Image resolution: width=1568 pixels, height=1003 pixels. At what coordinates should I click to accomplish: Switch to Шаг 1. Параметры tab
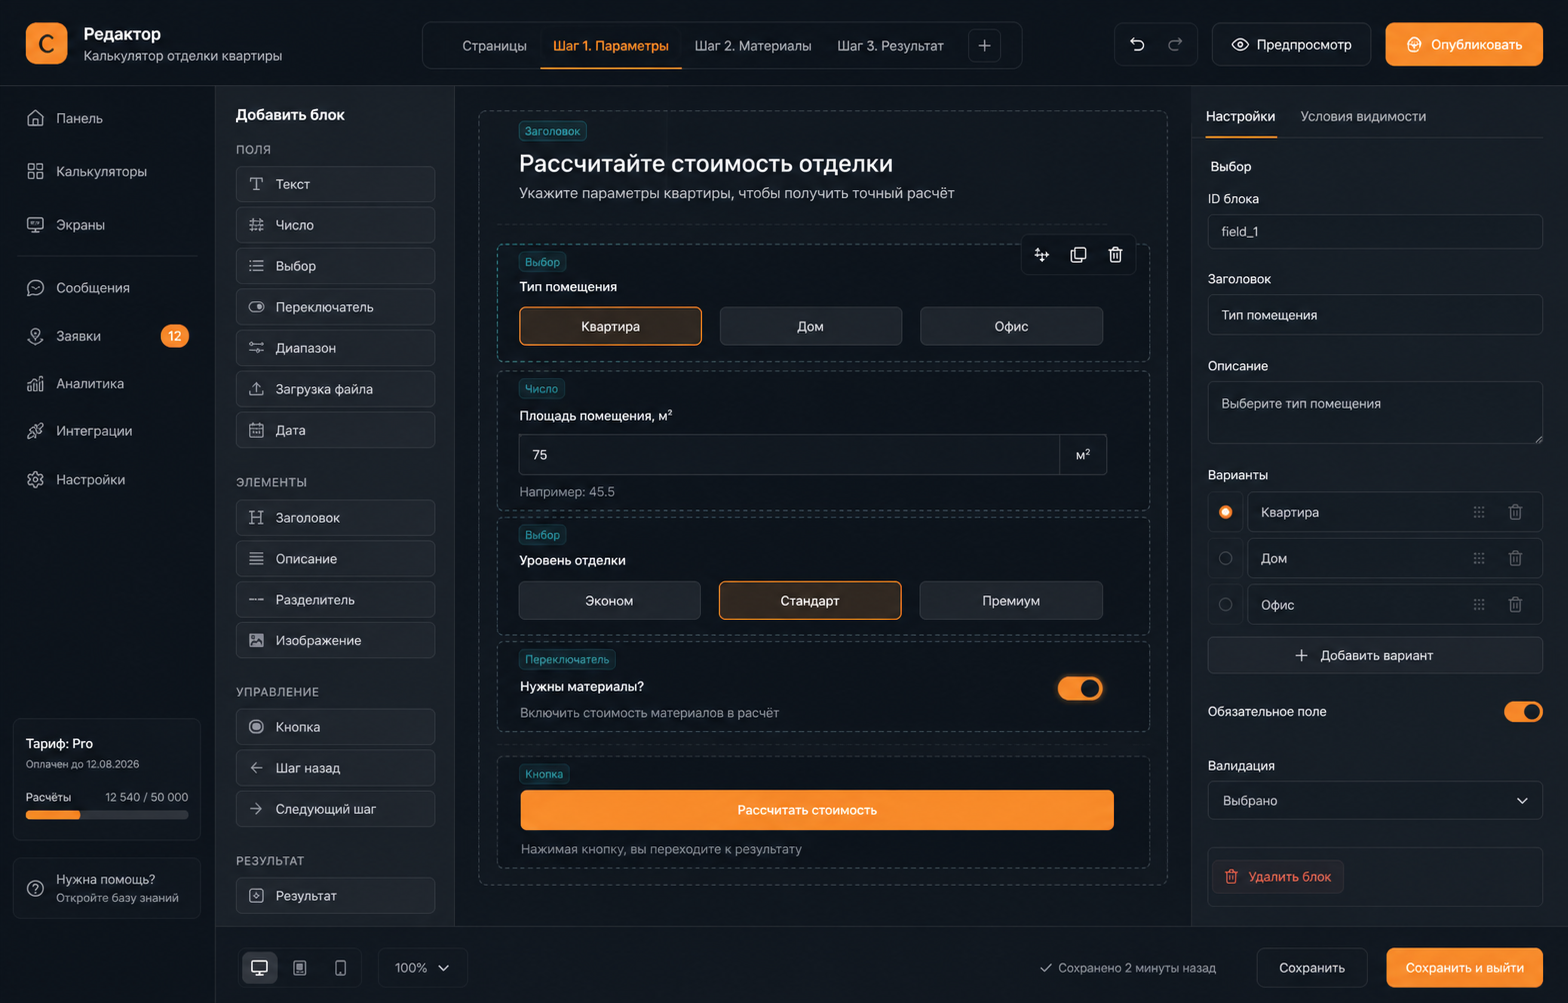click(610, 46)
